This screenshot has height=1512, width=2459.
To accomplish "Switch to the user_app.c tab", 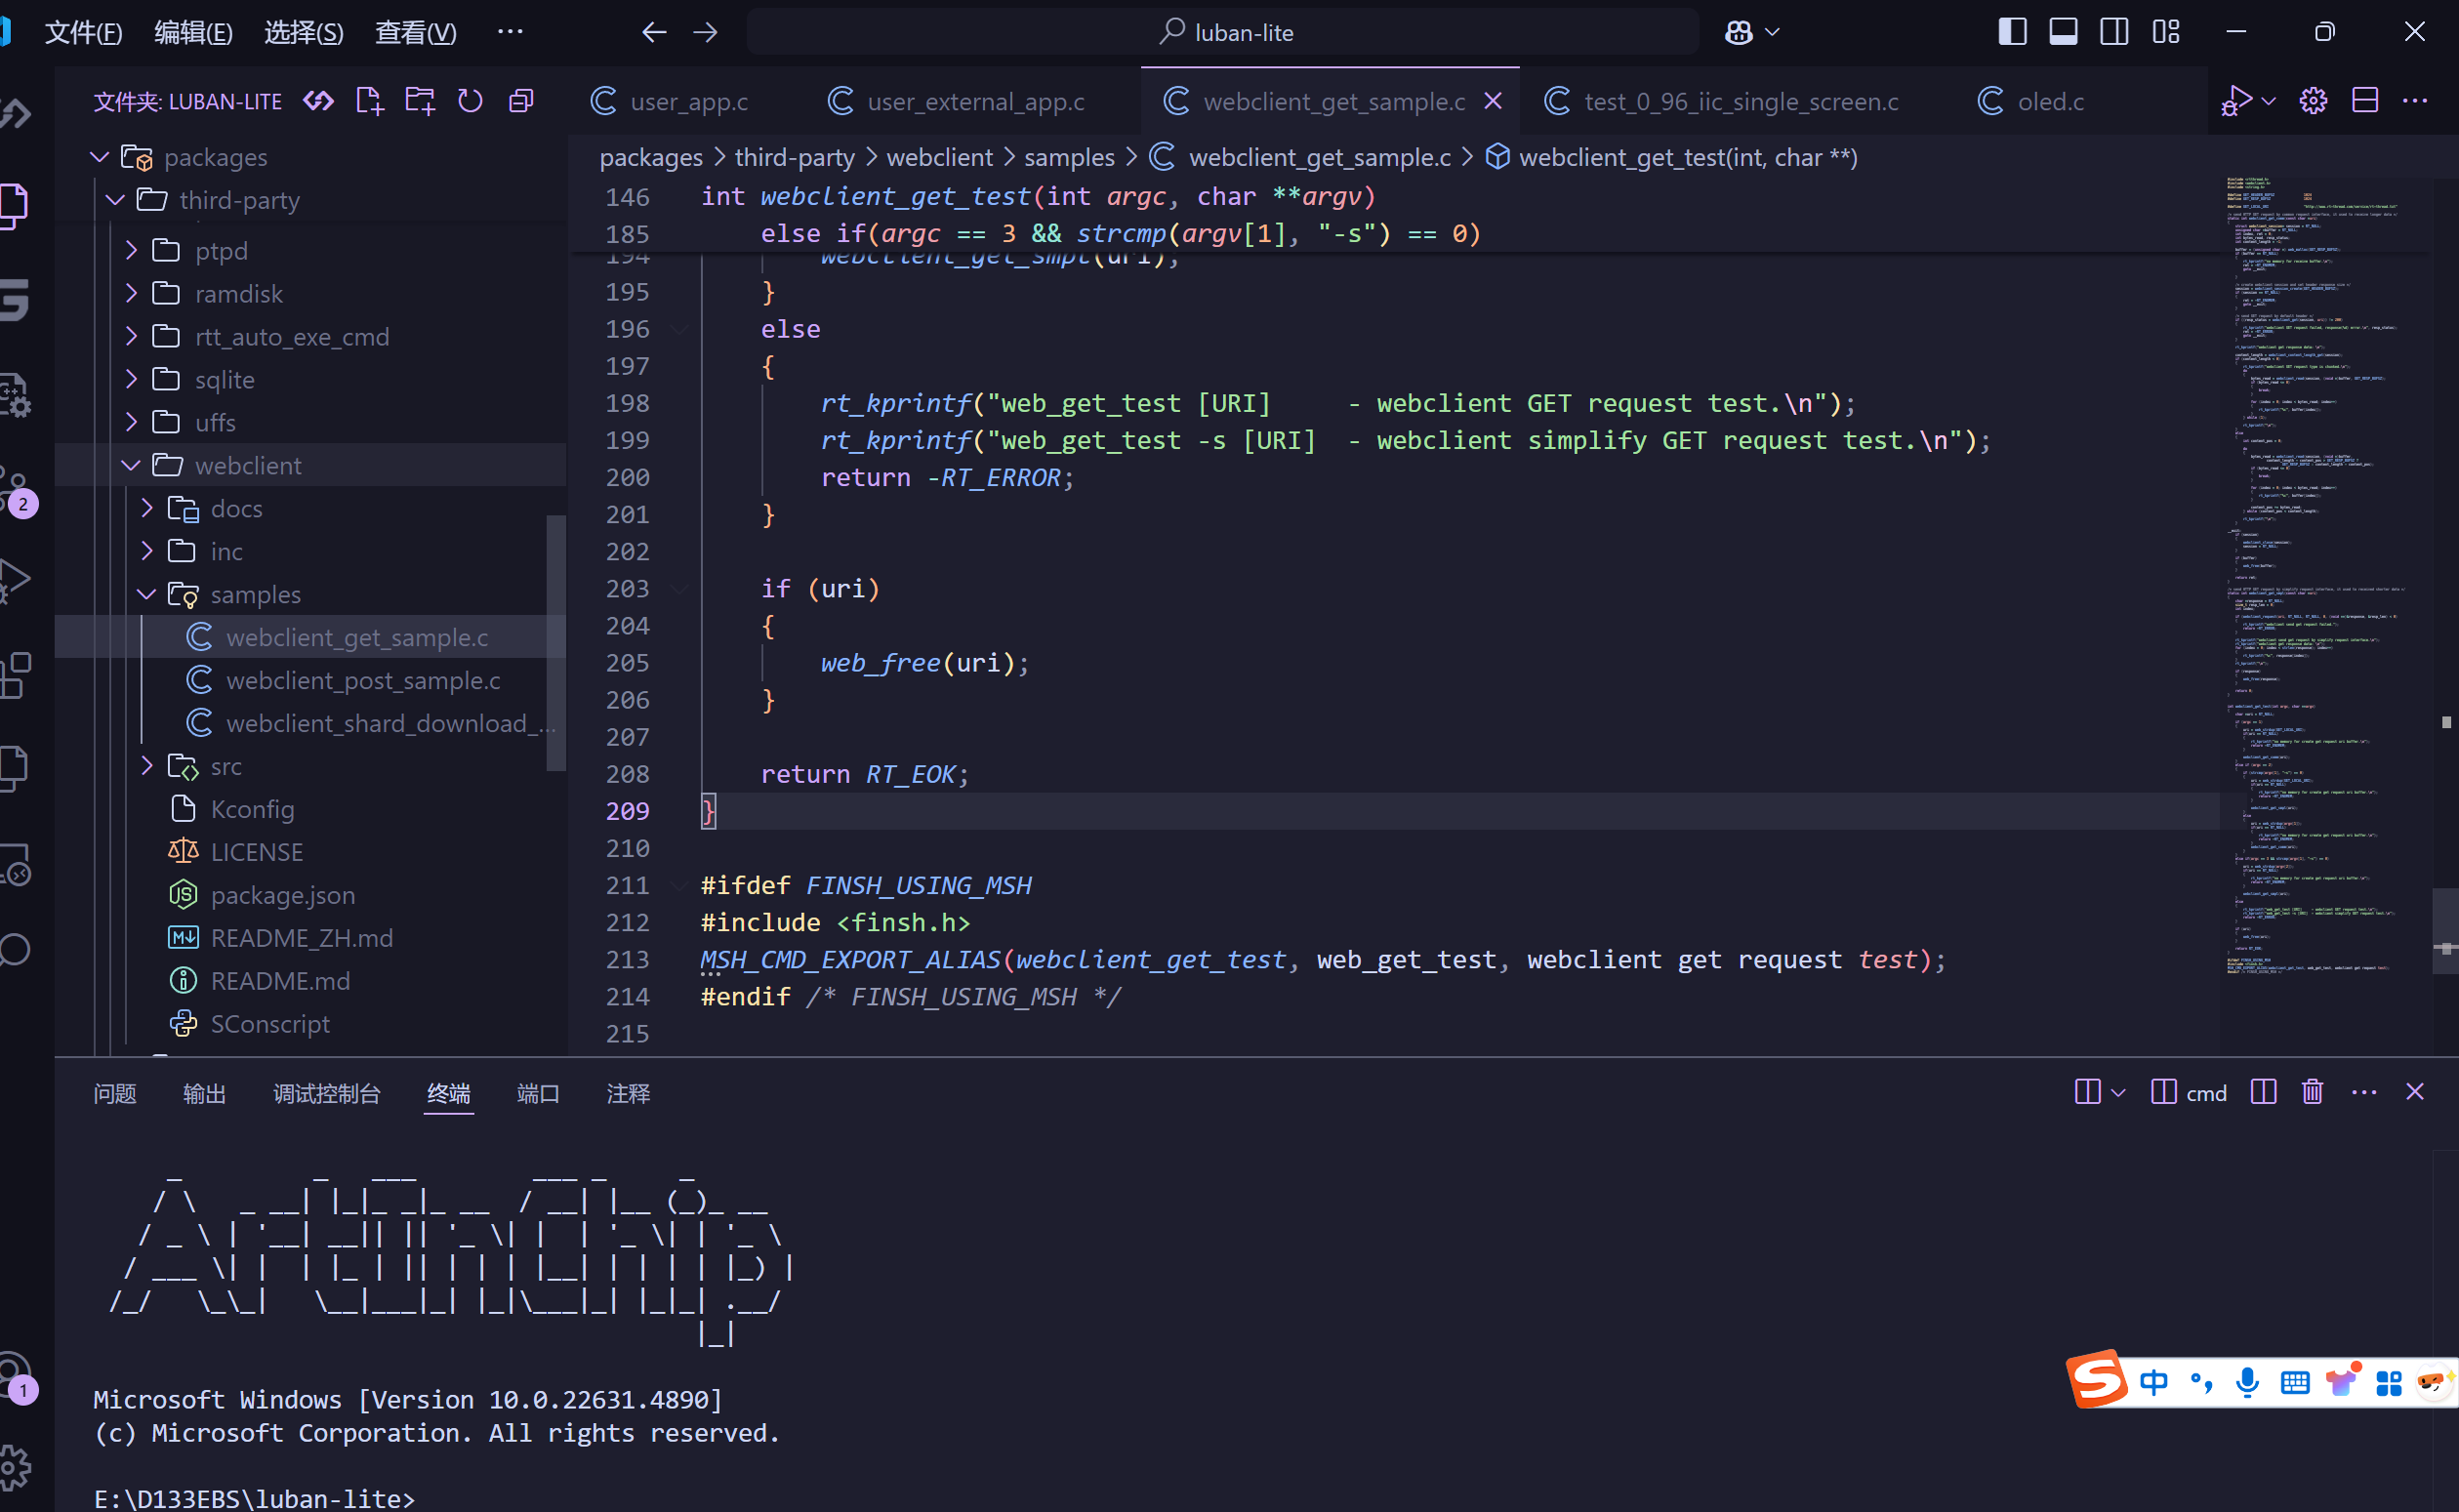I will (688, 101).
